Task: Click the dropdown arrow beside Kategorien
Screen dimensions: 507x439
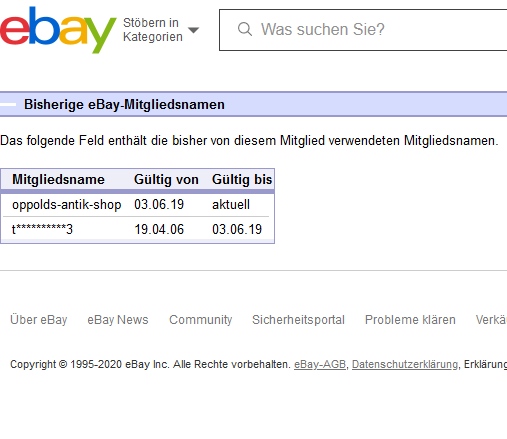Action: (x=193, y=30)
